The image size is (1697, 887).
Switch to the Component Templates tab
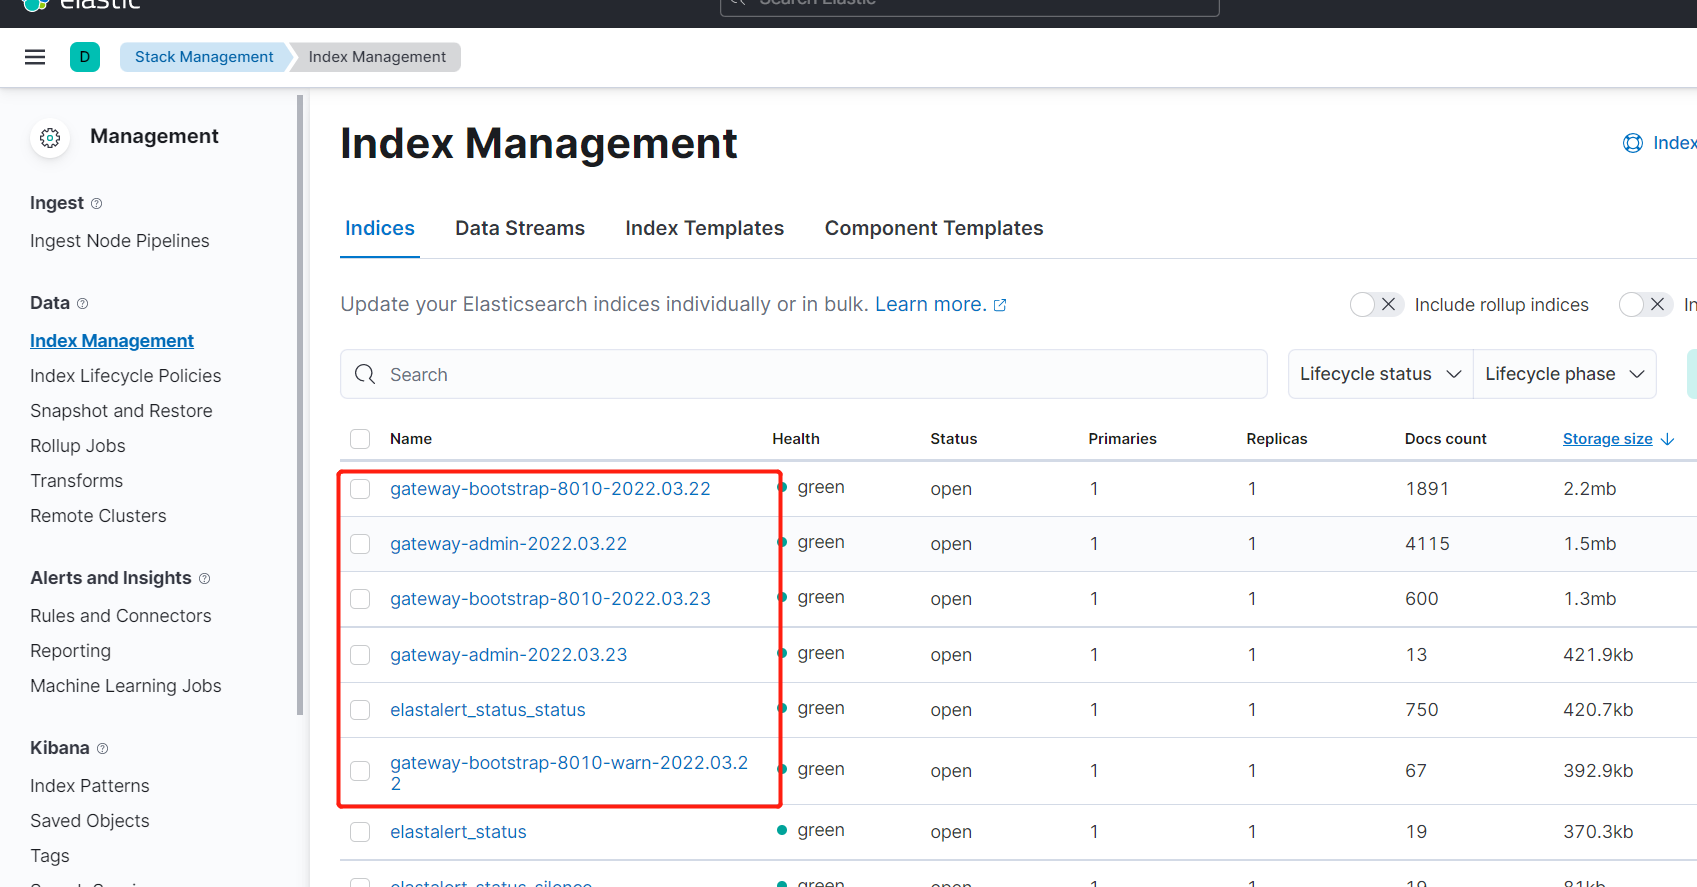point(934,228)
